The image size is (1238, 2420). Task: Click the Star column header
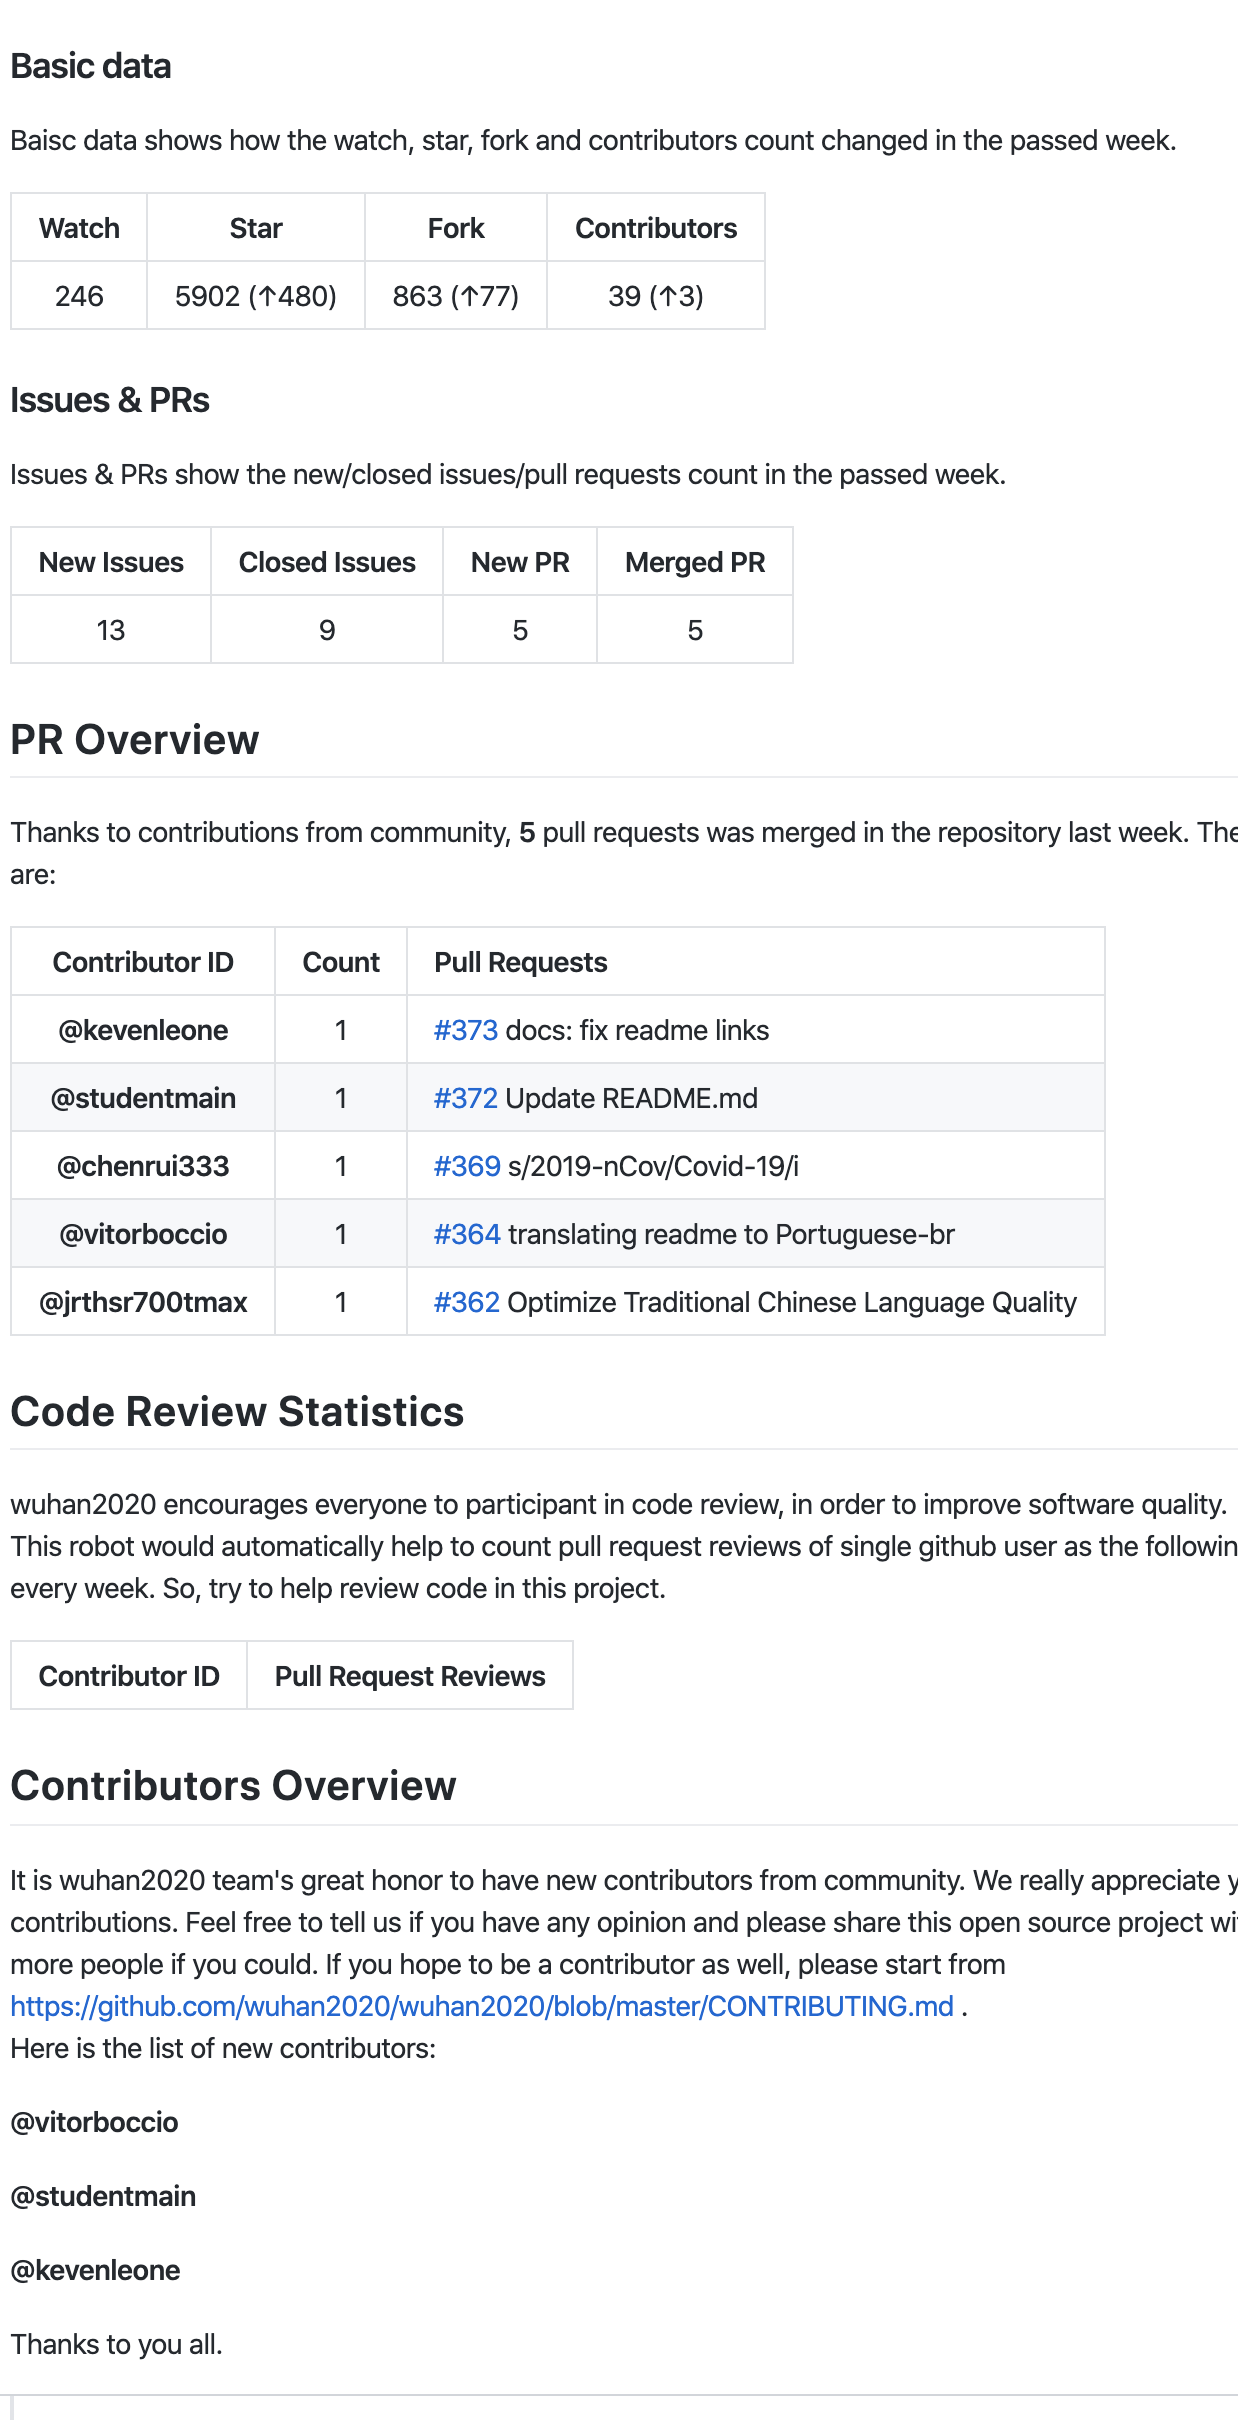[256, 228]
